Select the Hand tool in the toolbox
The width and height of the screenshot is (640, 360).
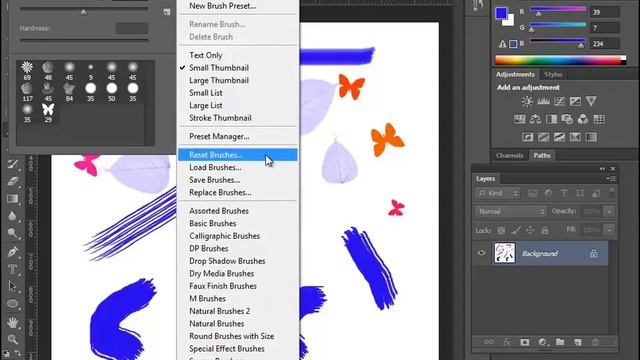click(13, 322)
